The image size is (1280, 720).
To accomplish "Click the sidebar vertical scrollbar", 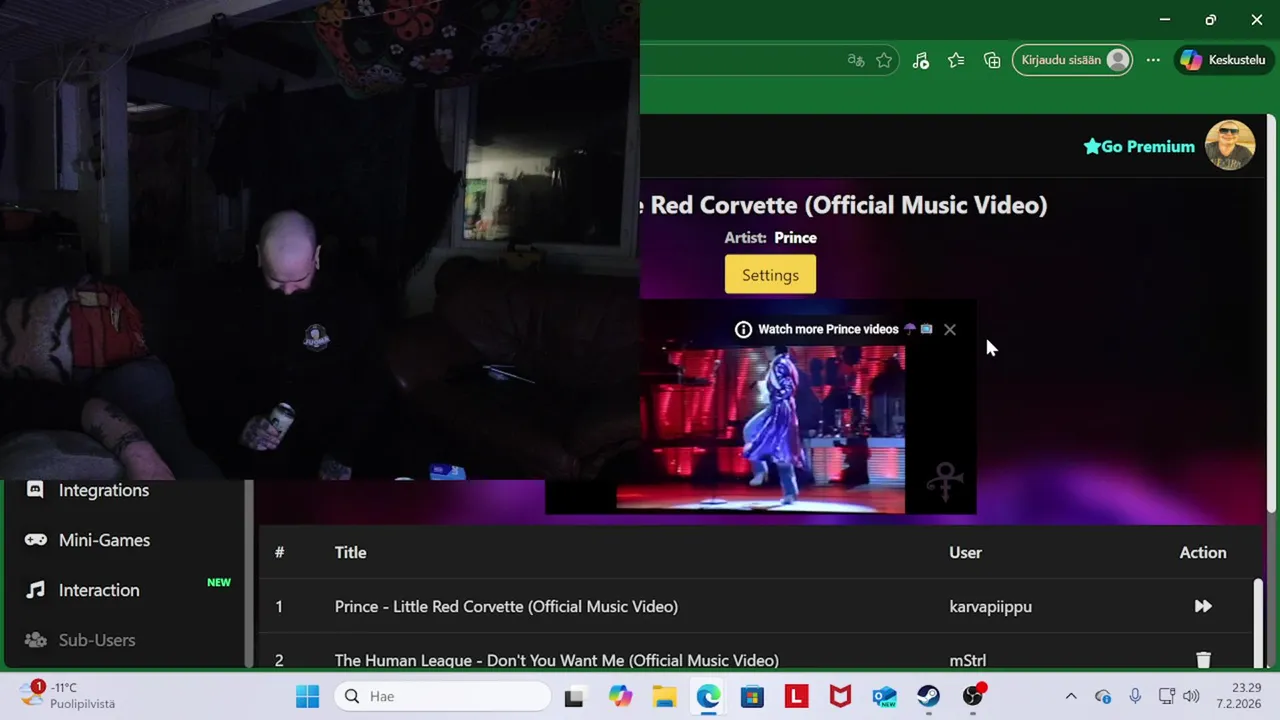I will (248, 574).
